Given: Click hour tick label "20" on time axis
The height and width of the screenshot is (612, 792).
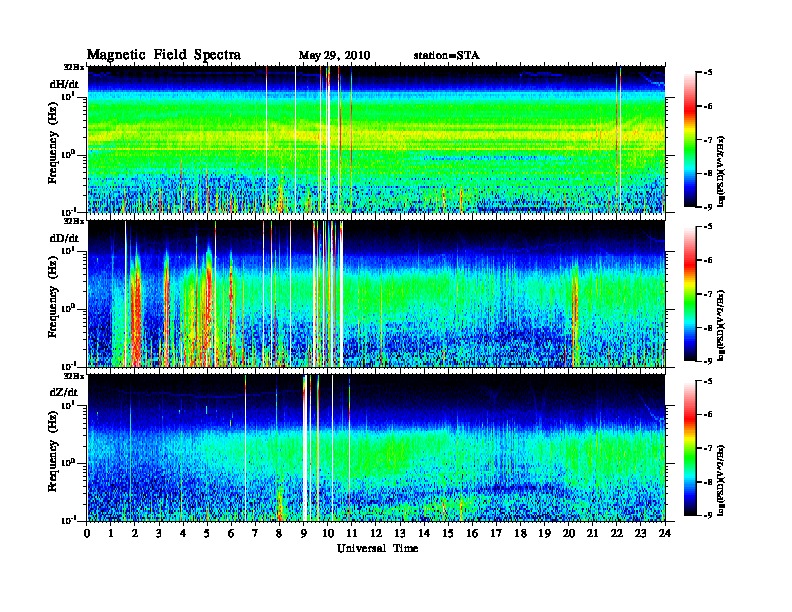Looking at the screenshot, I should pyautogui.click(x=569, y=533).
